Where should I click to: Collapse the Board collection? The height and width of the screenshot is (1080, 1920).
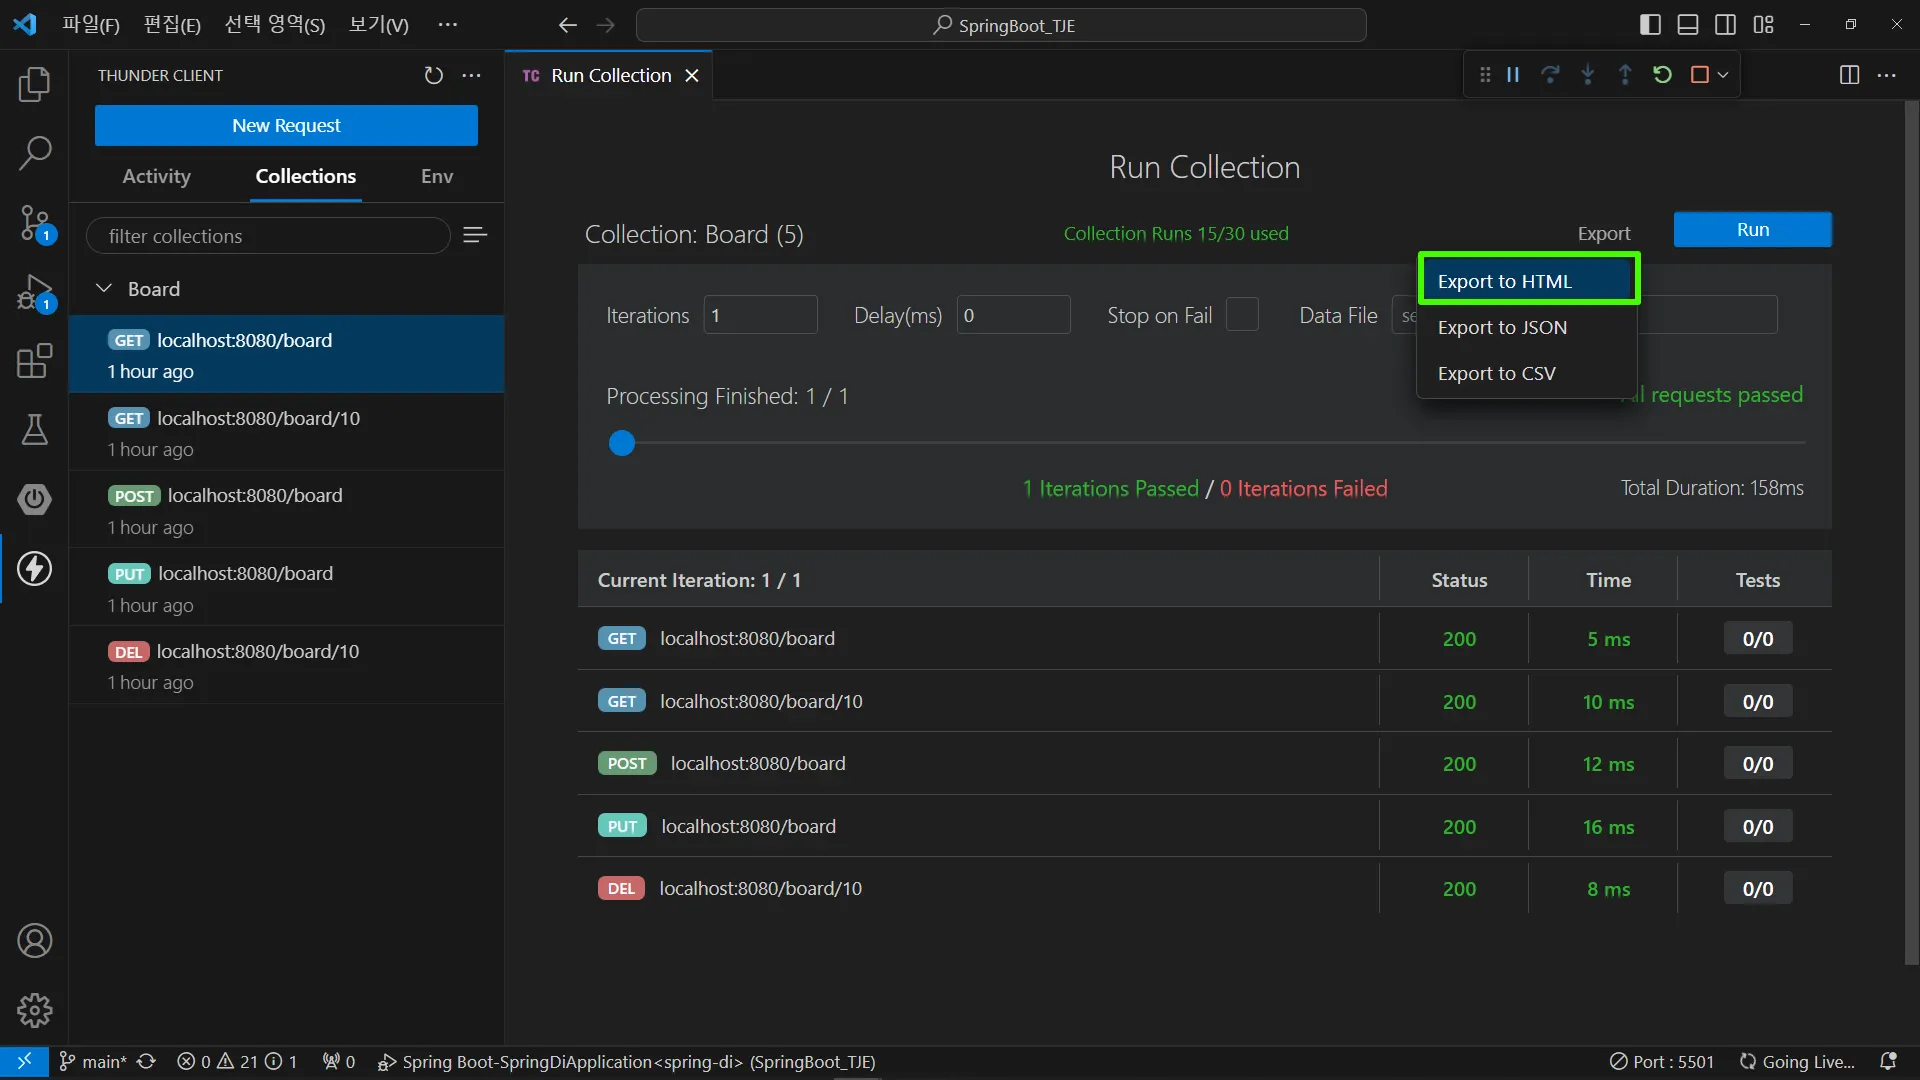click(104, 289)
